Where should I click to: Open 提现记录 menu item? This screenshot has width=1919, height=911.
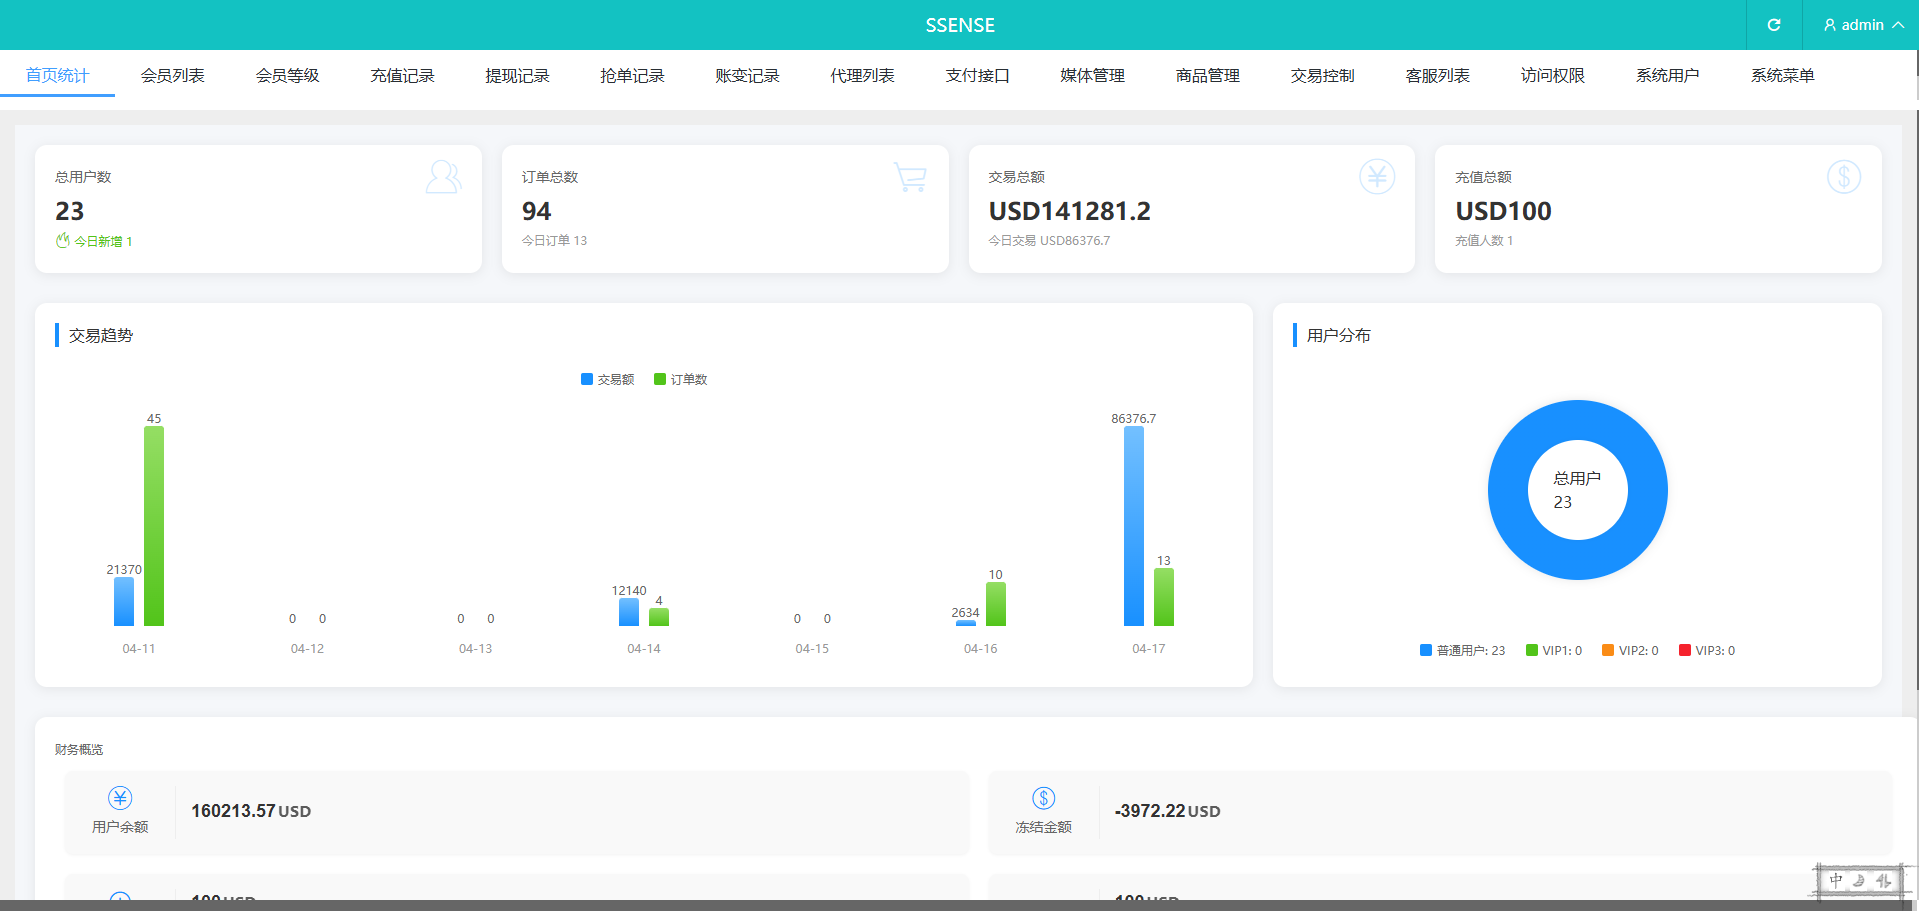click(x=517, y=75)
